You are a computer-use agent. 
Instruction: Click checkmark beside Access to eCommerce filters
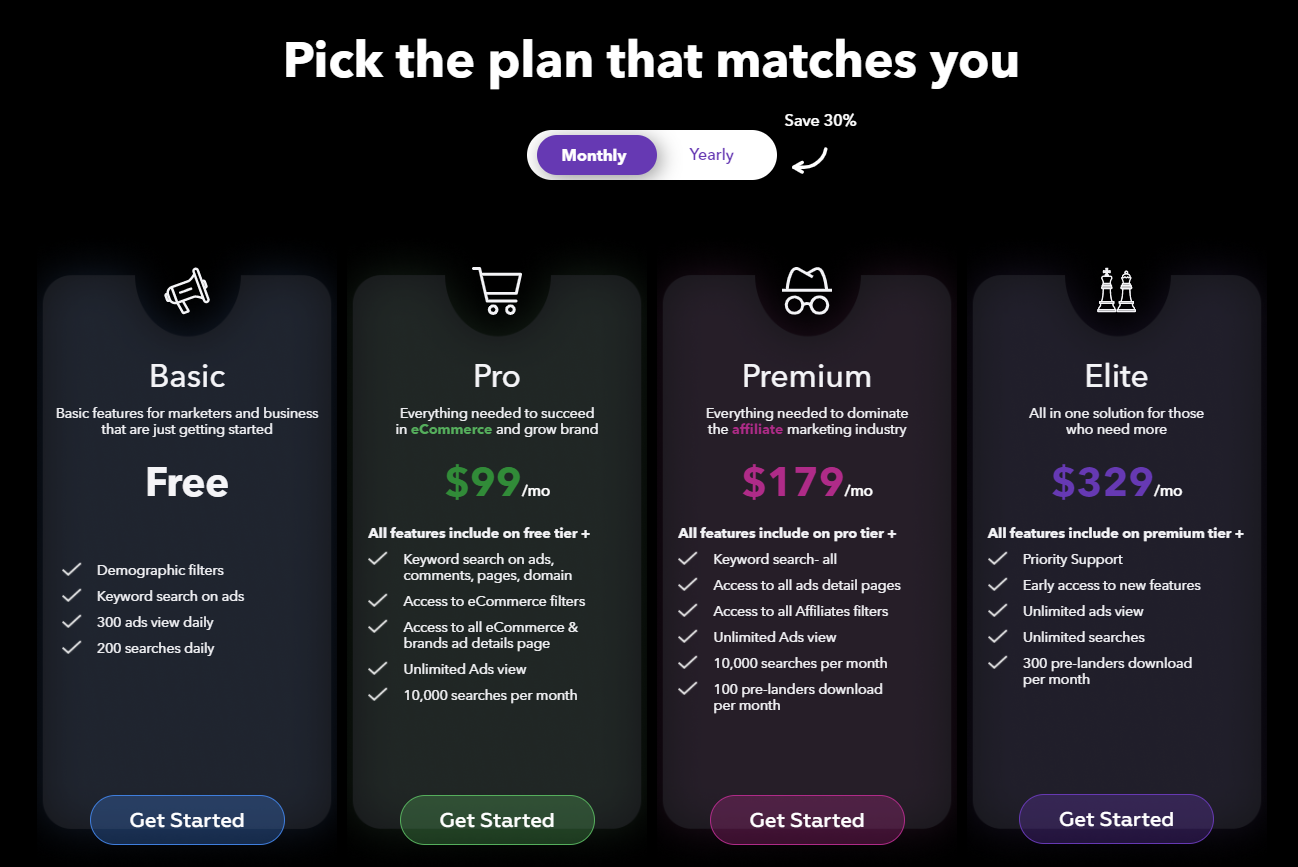(377, 601)
